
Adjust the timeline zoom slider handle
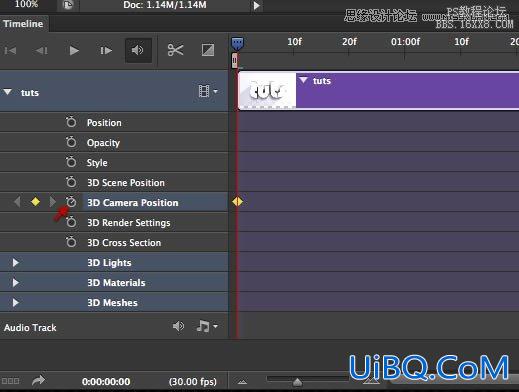tap(297, 381)
